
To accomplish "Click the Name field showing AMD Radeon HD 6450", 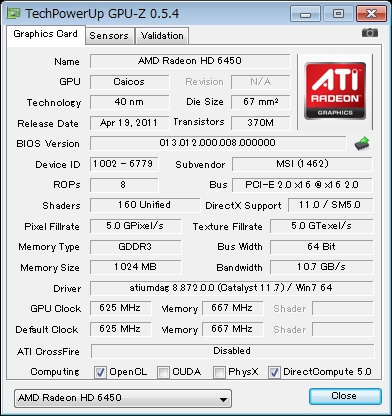I will point(190,61).
